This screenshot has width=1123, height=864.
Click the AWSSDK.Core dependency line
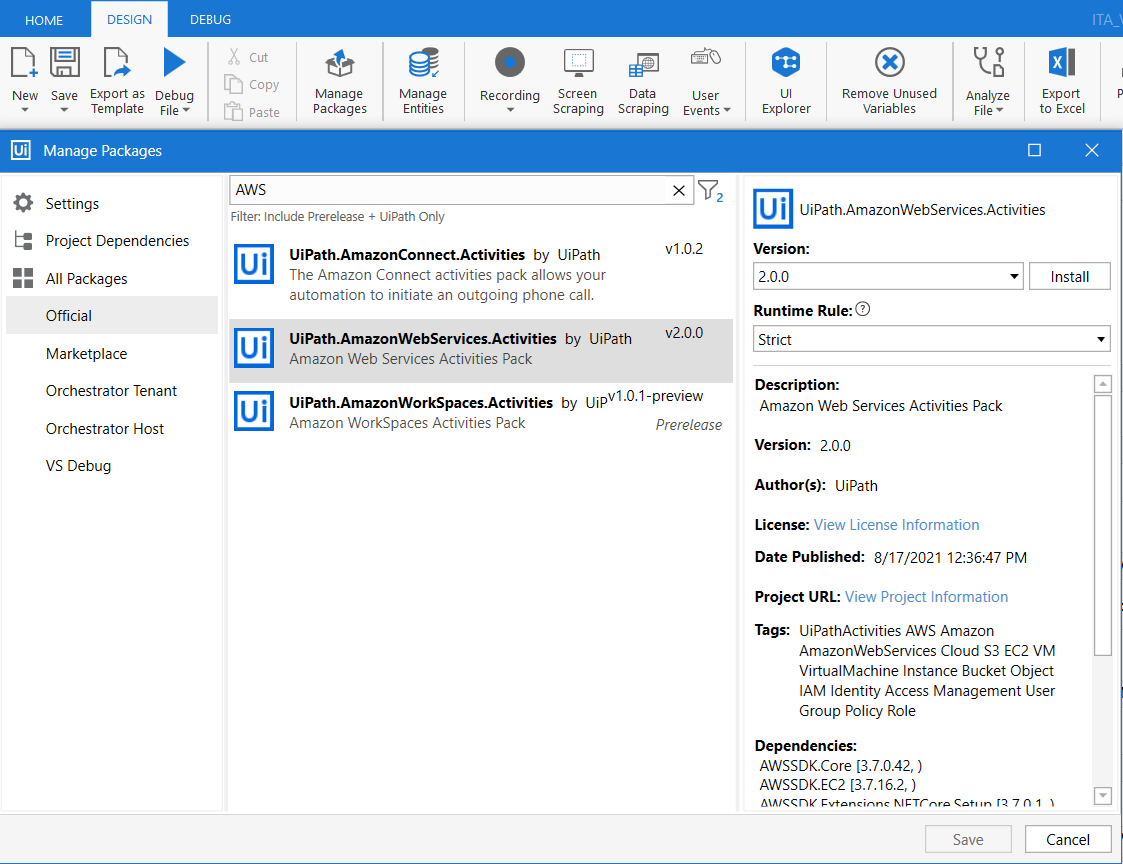[x=841, y=765]
